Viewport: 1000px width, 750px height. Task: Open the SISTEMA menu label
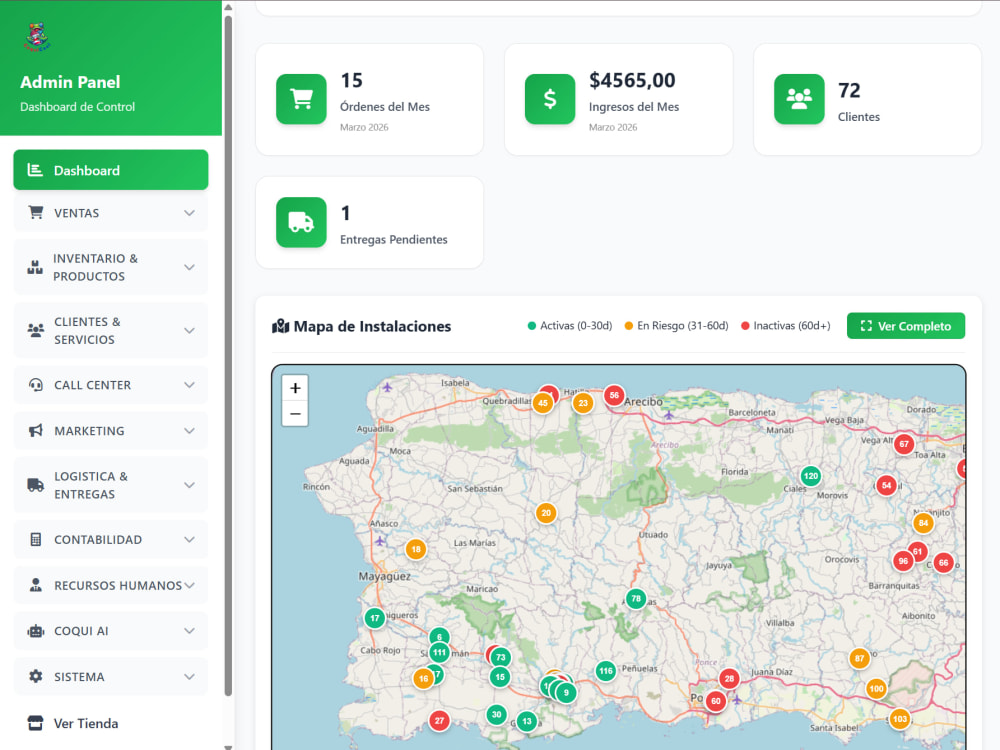pyautogui.click(x=79, y=677)
